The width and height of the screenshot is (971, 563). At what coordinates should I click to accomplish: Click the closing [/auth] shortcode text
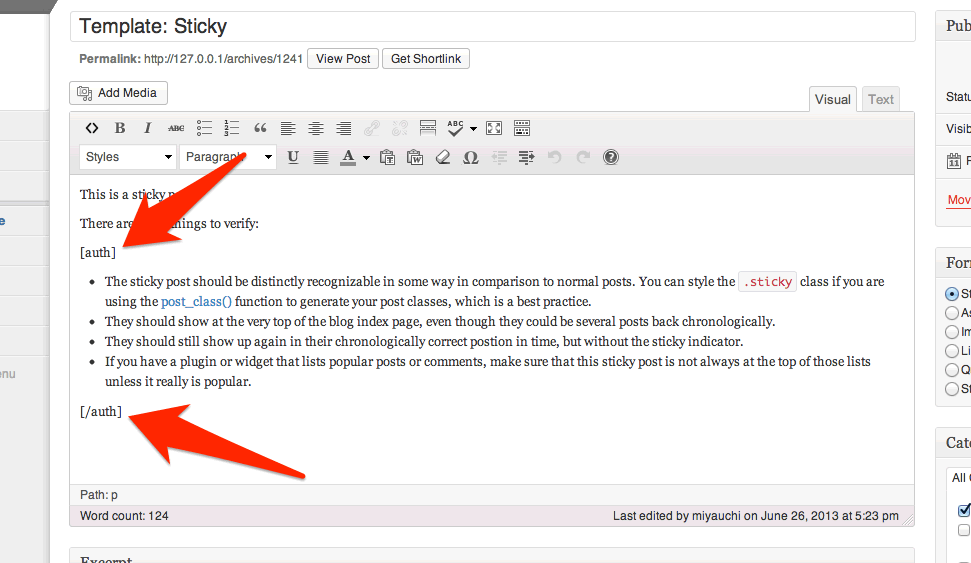(x=101, y=411)
